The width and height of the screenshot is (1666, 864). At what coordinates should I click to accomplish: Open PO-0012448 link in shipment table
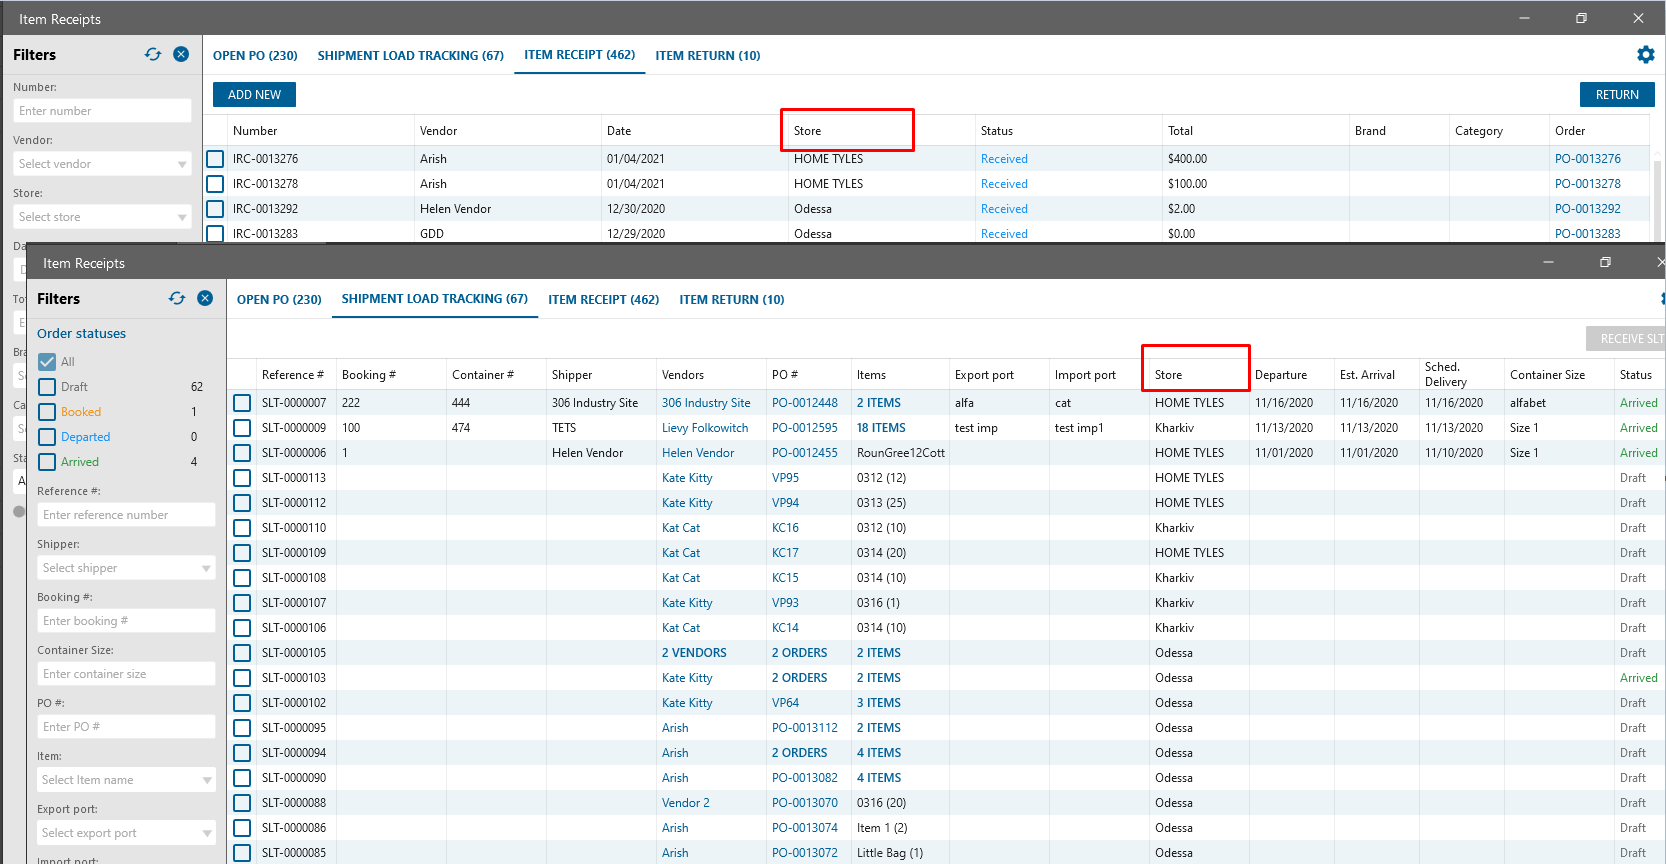tap(804, 403)
